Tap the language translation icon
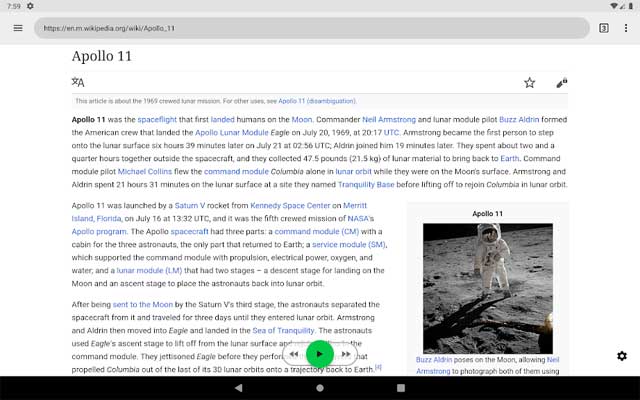This screenshot has width=640, height=400. click(78, 82)
